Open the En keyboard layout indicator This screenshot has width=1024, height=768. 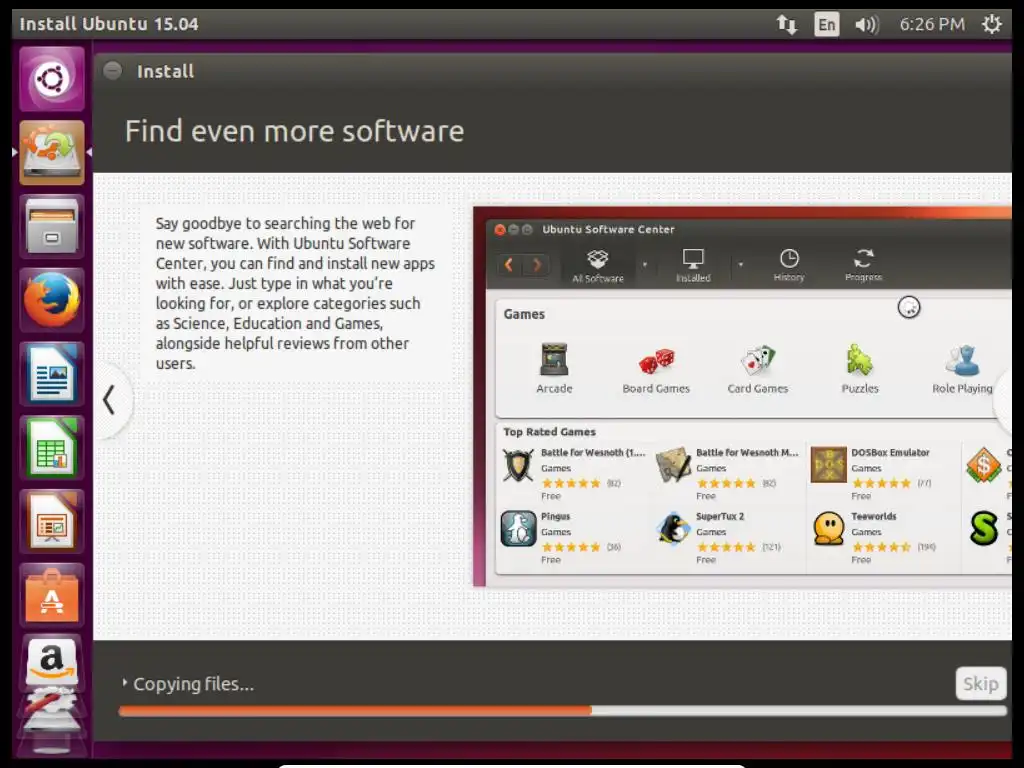pos(826,25)
